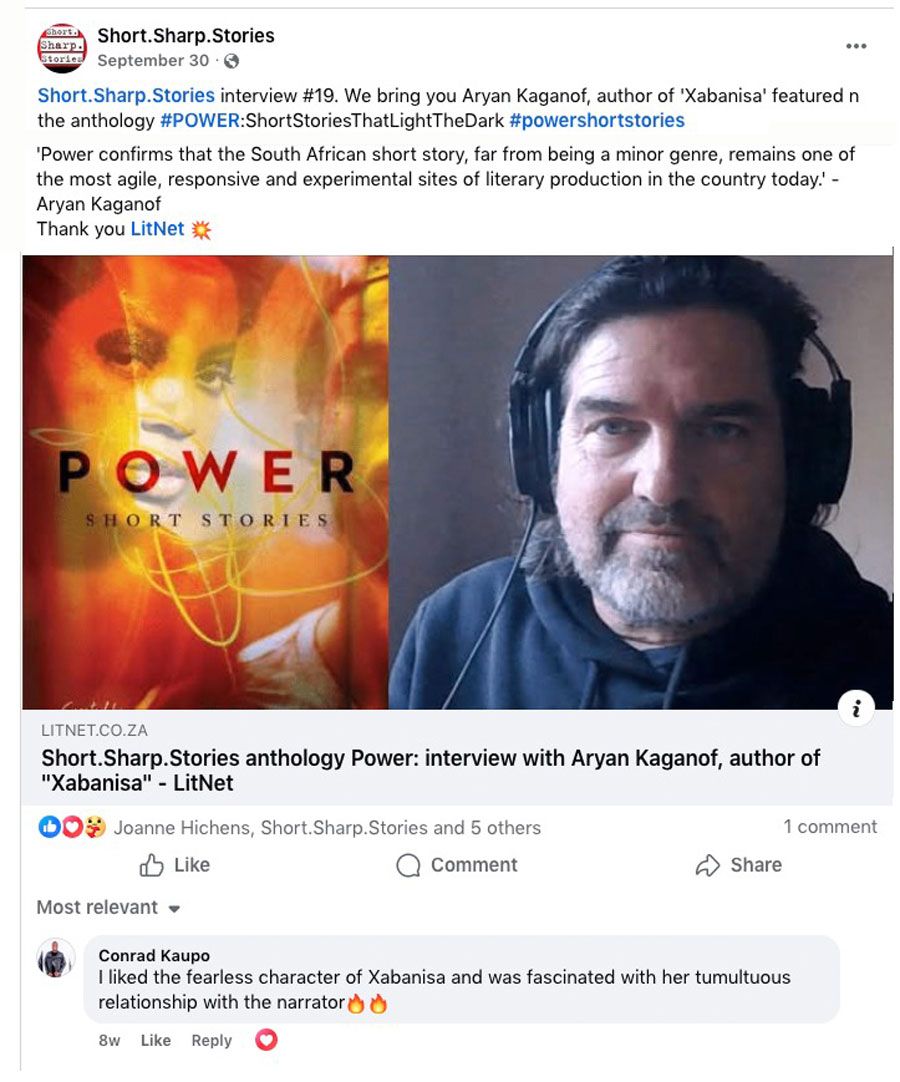Open the LitNet interview article title

(x=431, y=770)
